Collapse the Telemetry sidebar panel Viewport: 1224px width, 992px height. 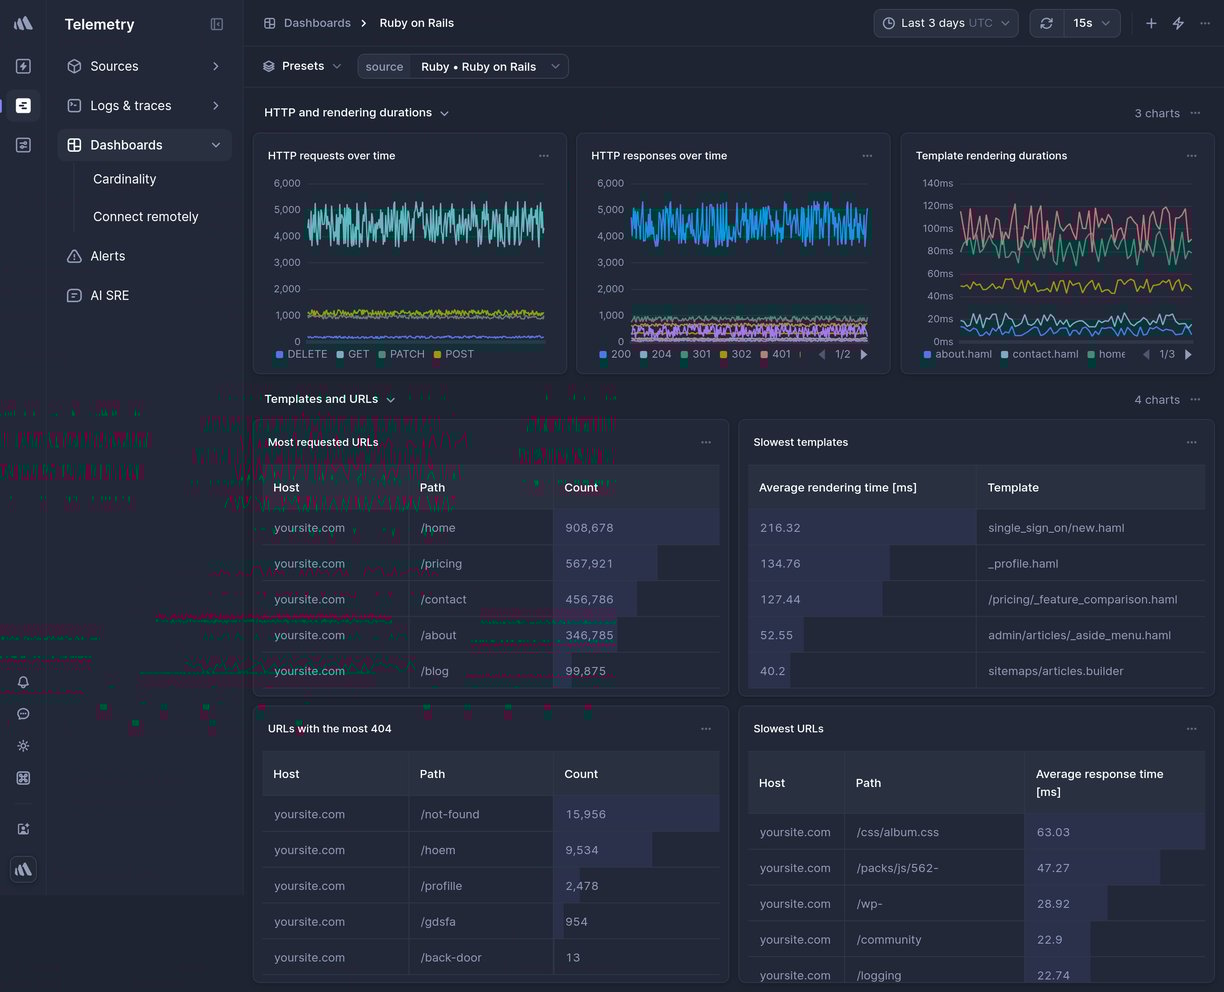[217, 24]
